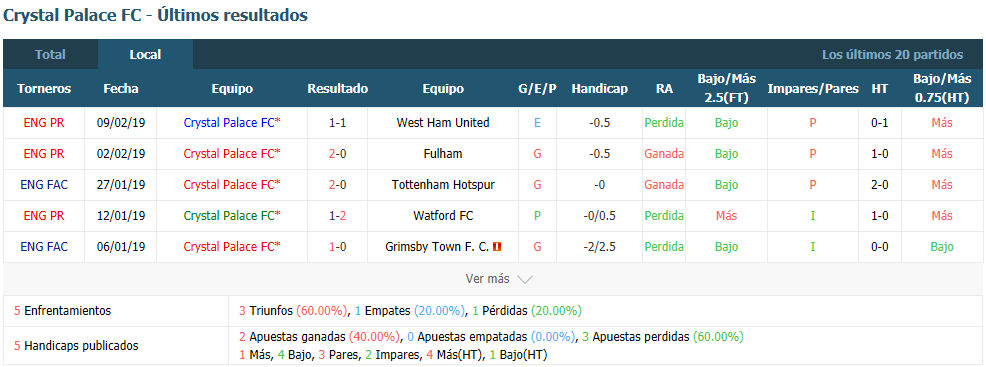Click the Ver más text
This screenshot has height=367, width=986.
[x=487, y=278]
